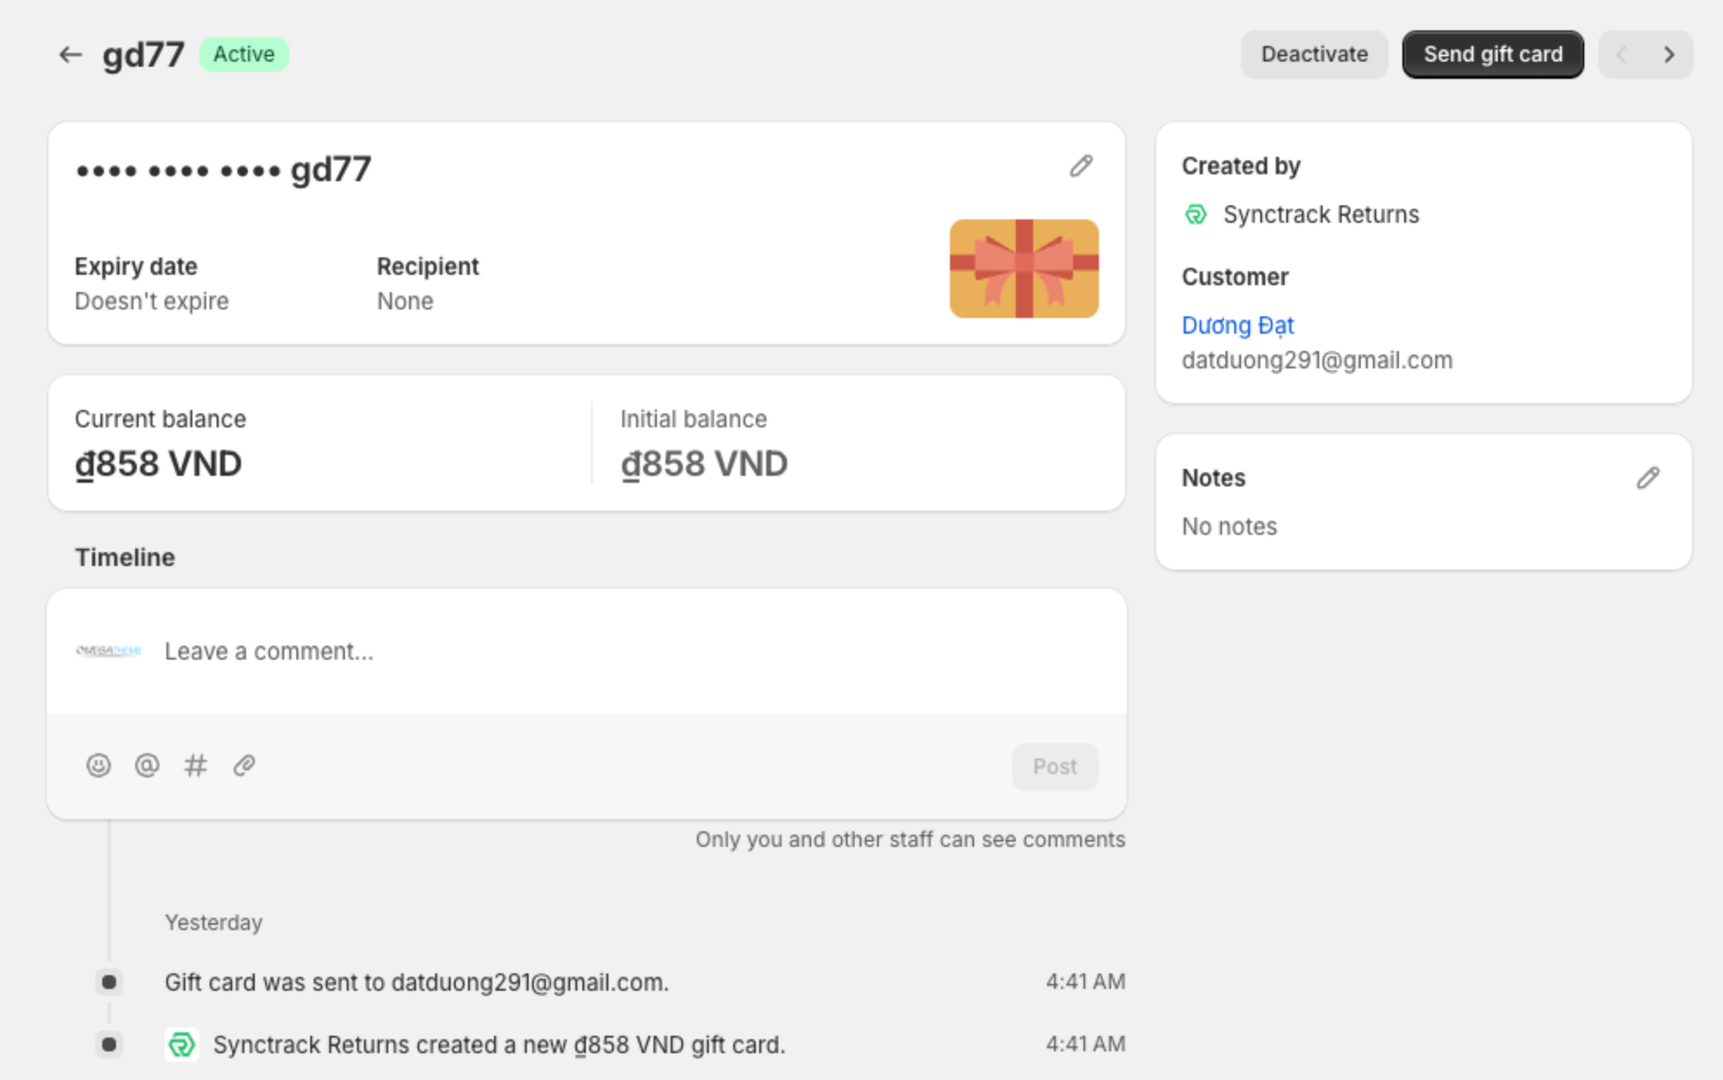The image size is (1723, 1080).
Task: Click the 'Gift card was sent' timeline marker
Action: click(x=109, y=983)
